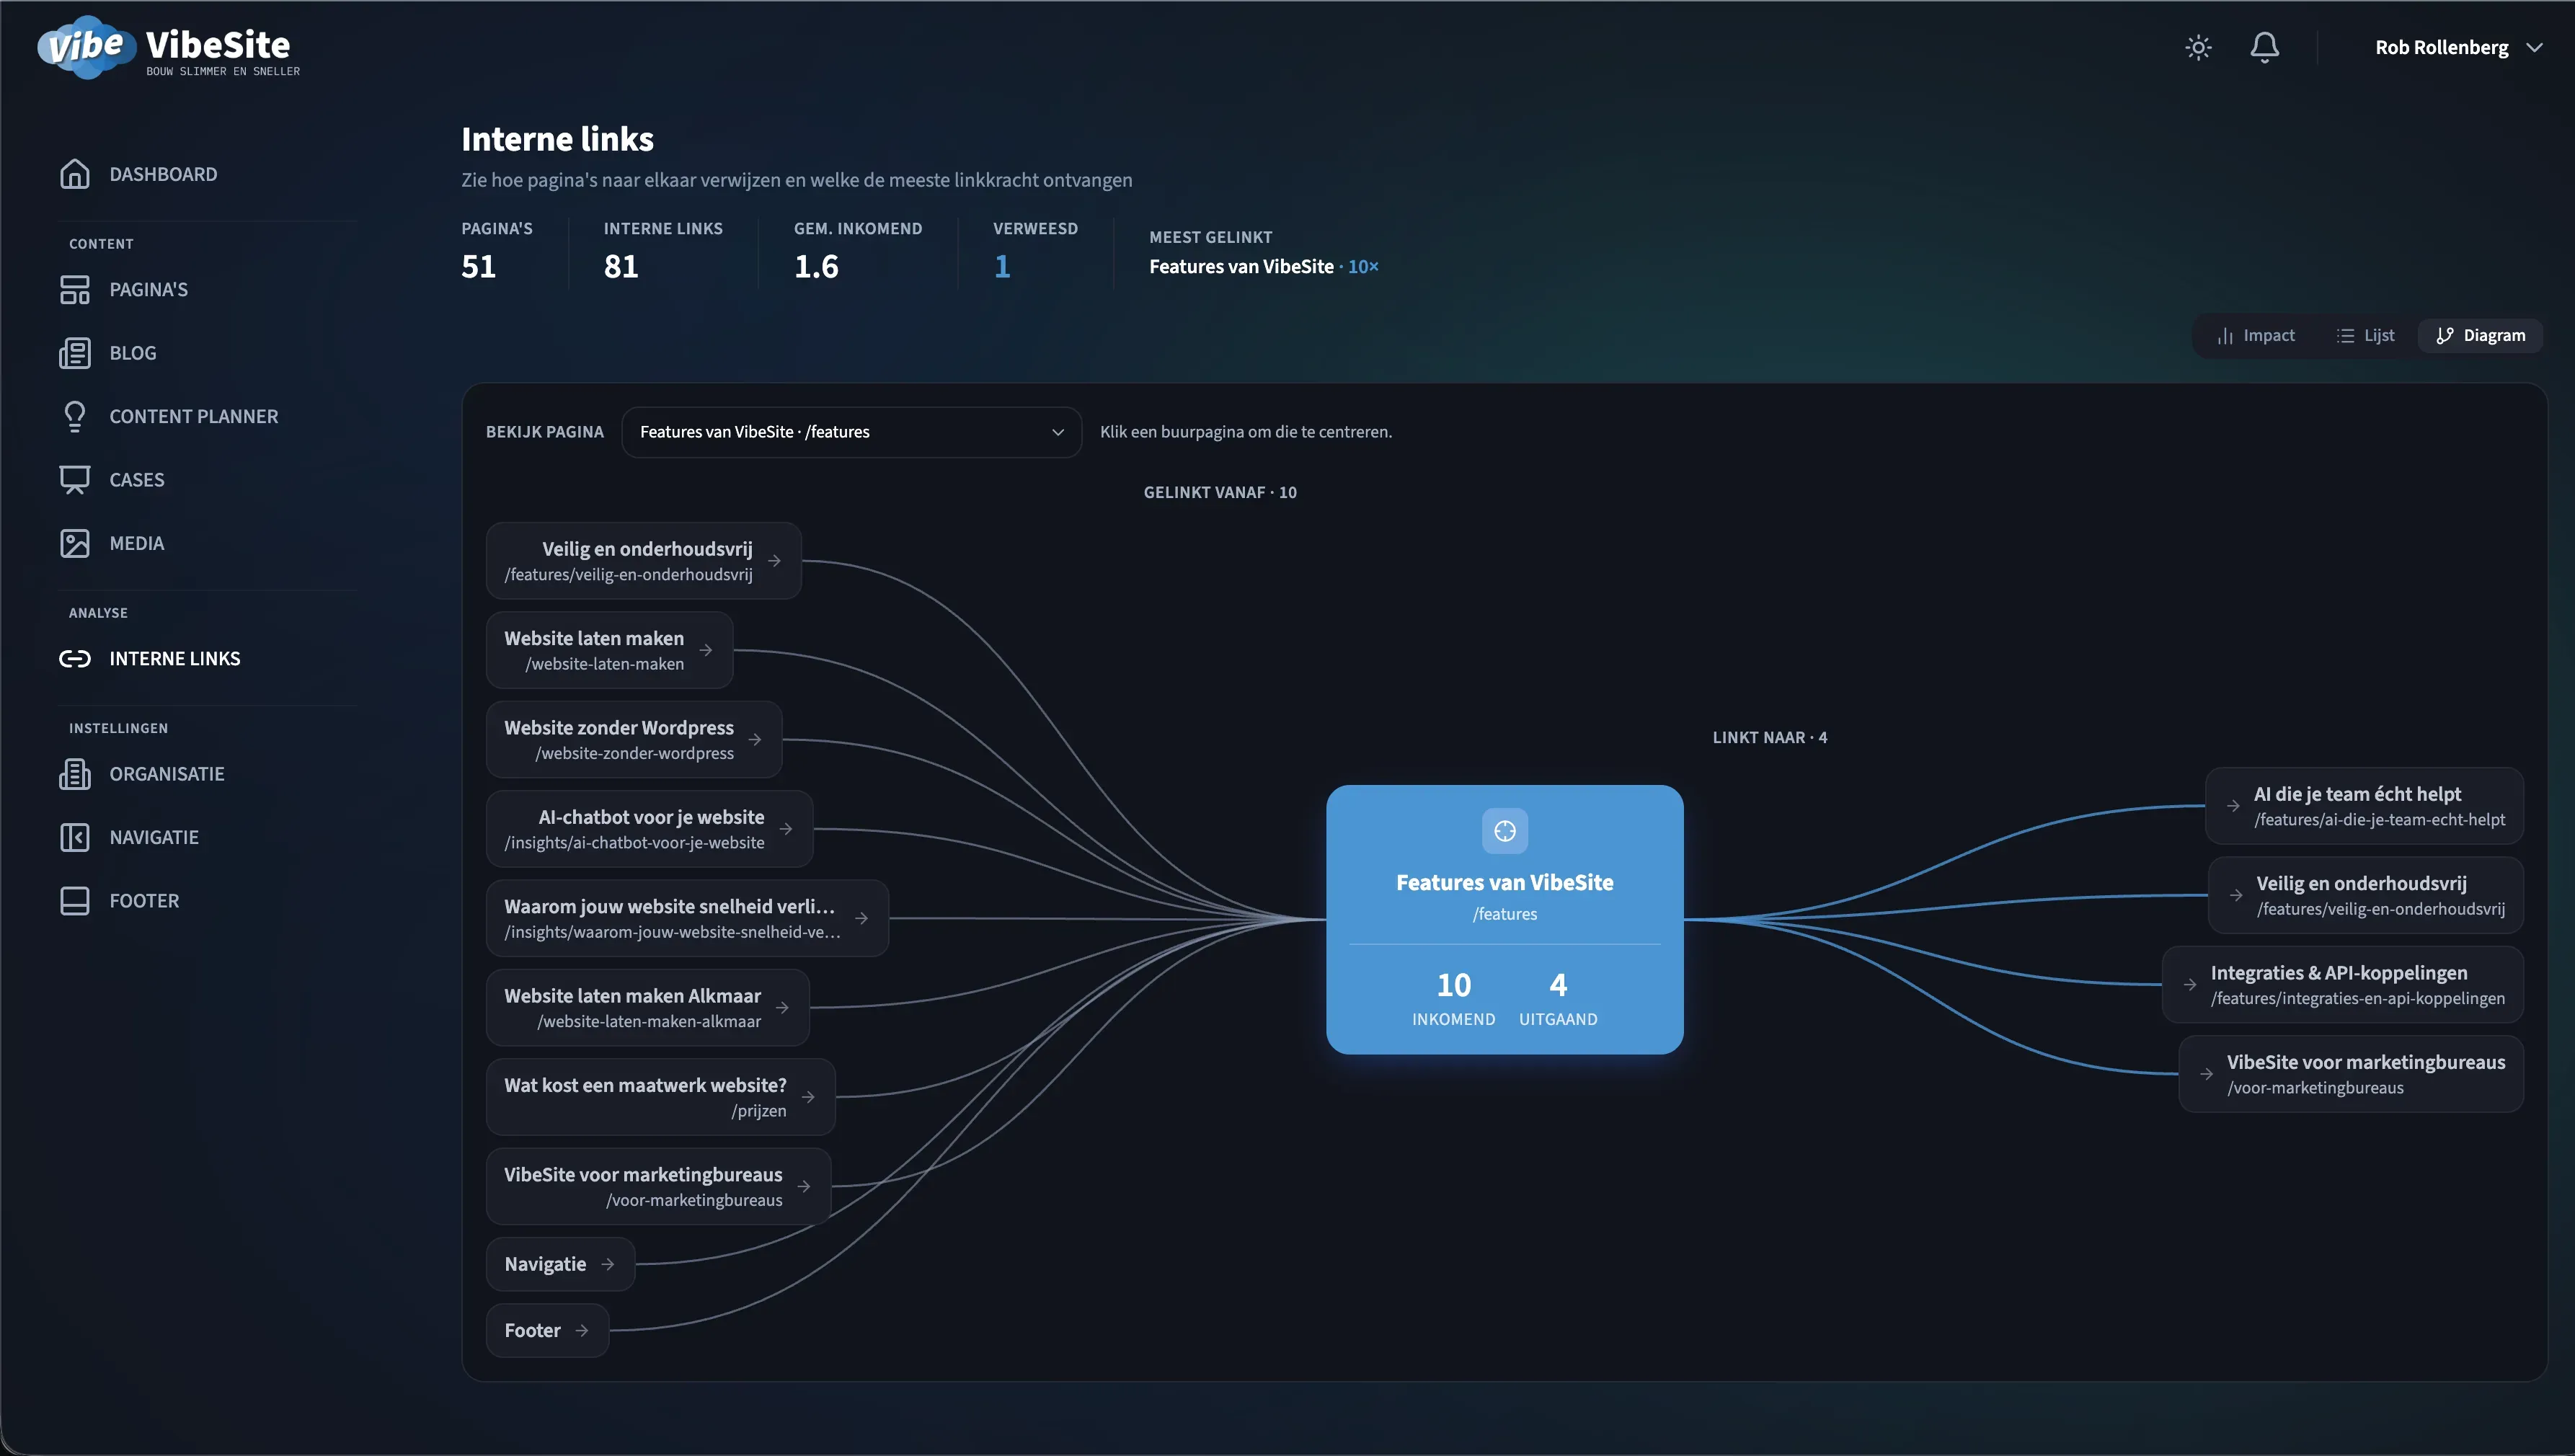Center outgoing Veilig en onderhoudsvrij node
This screenshot has height=1456, width=2575.
pyautogui.click(x=2365, y=895)
